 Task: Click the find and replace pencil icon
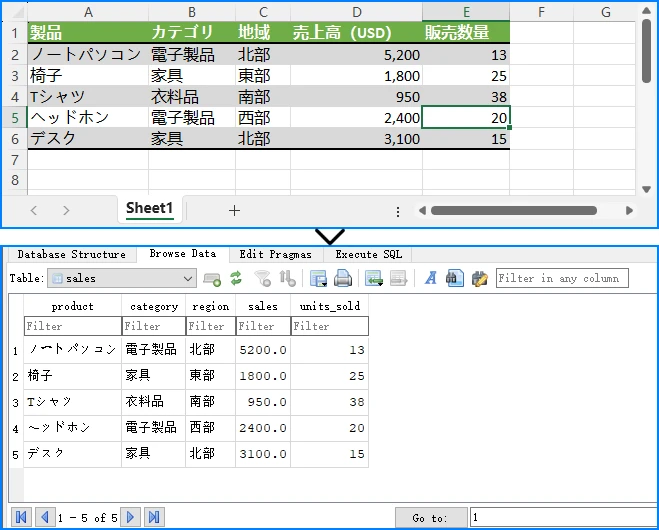pyautogui.click(x=480, y=278)
